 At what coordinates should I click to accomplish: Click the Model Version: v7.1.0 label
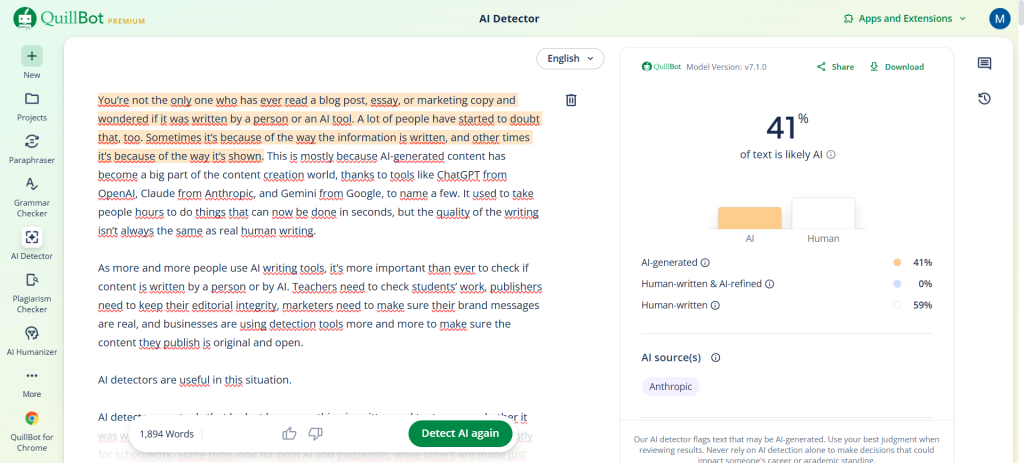tap(726, 67)
